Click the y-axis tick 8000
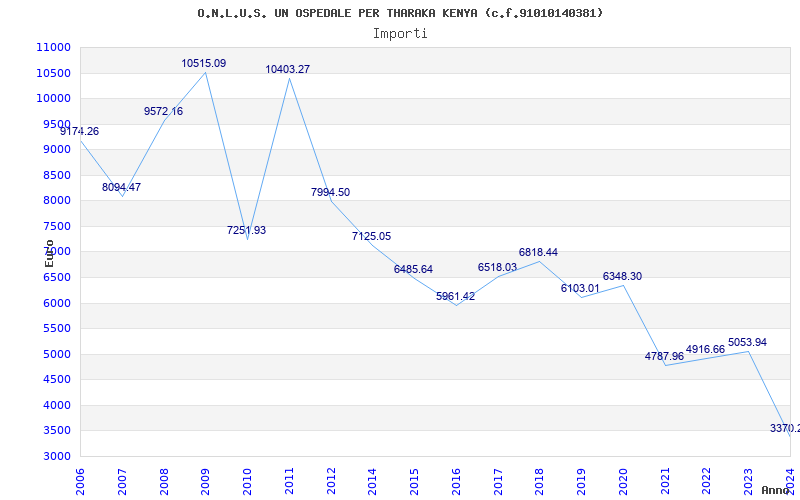 57,201
